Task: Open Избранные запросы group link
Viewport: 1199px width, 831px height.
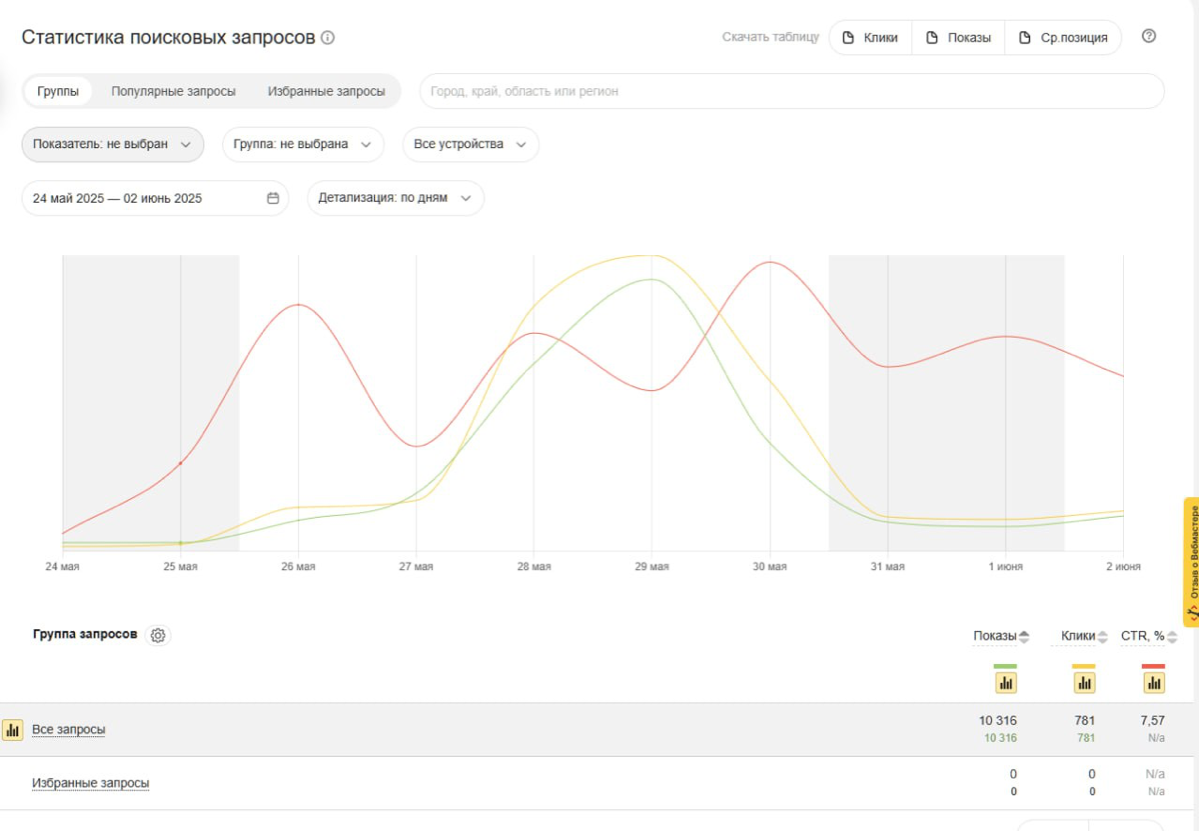Action: coord(91,783)
